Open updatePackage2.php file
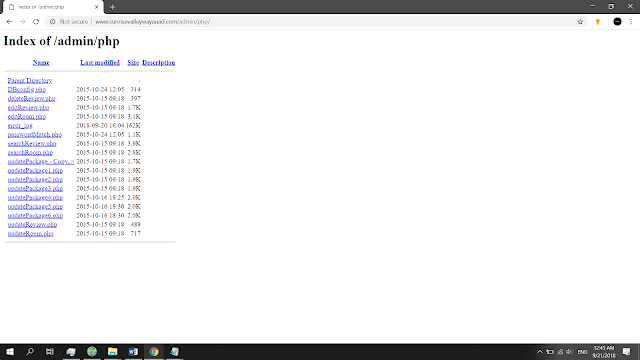This screenshot has height=360, width=640. point(35,179)
